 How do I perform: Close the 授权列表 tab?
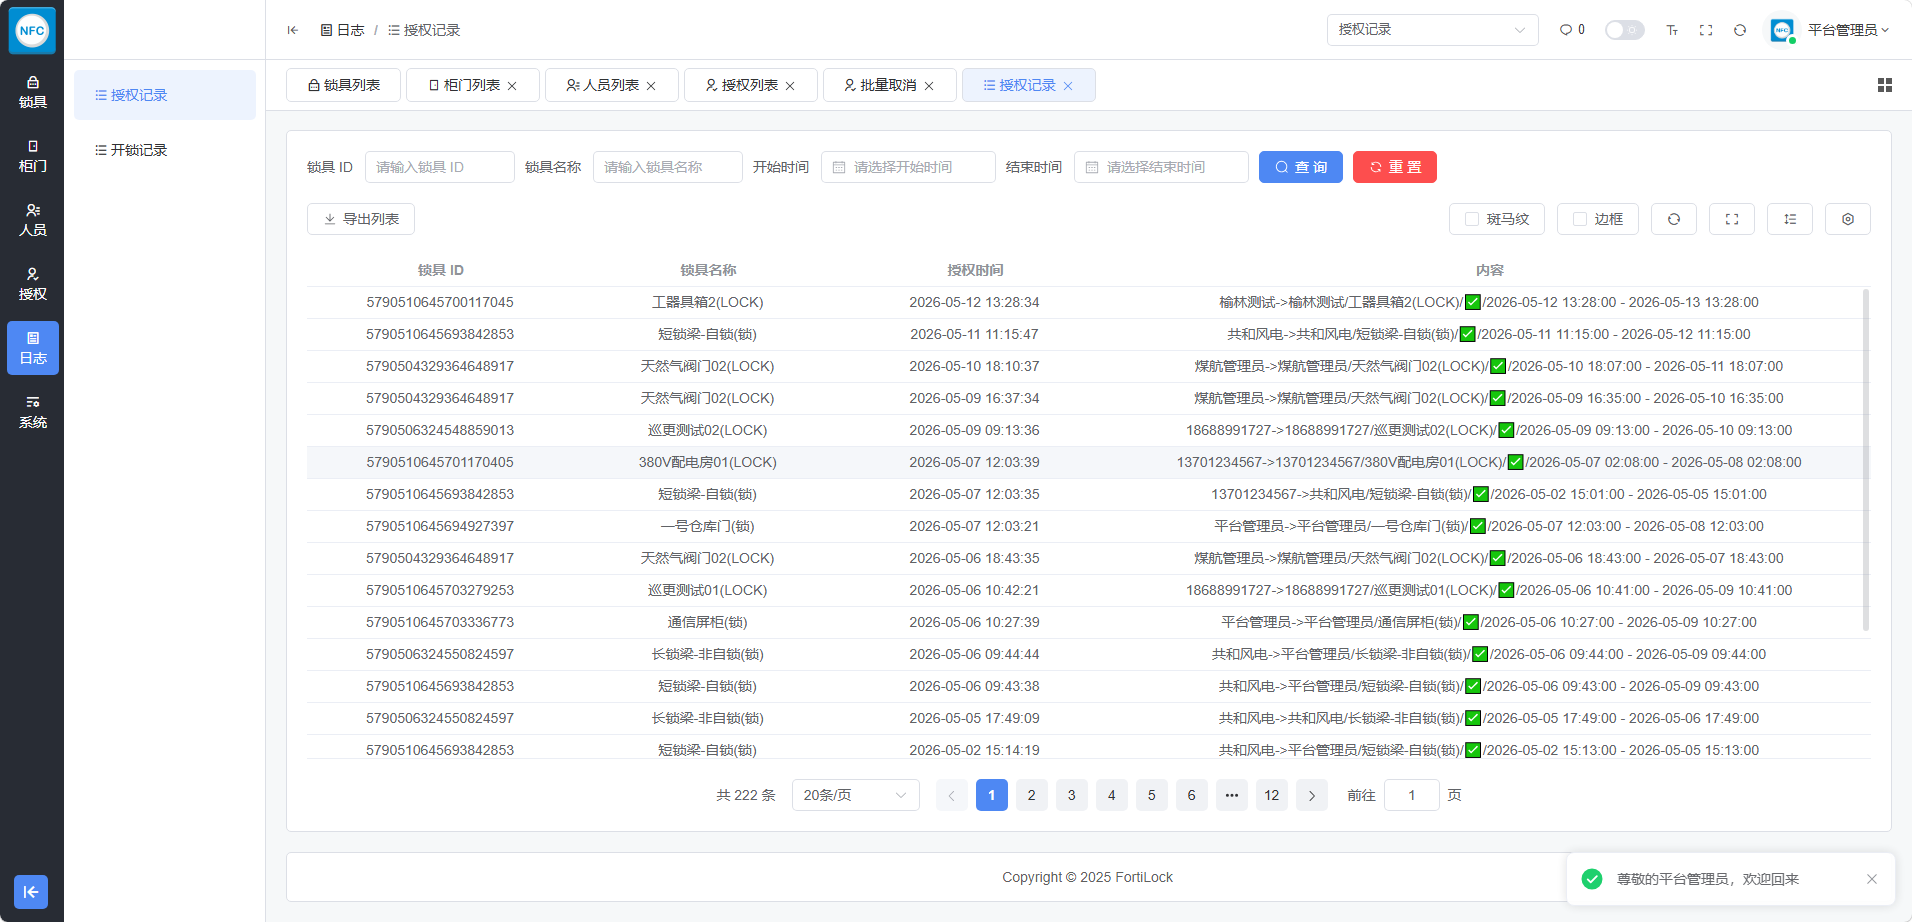coord(790,86)
